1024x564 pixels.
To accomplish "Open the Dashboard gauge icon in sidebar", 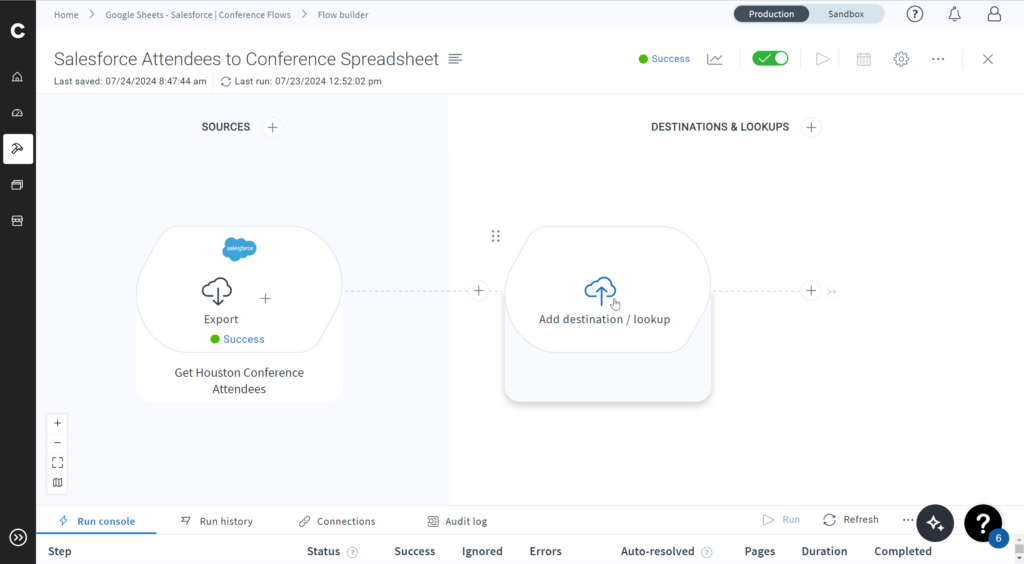I will pyautogui.click(x=18, y=113).
